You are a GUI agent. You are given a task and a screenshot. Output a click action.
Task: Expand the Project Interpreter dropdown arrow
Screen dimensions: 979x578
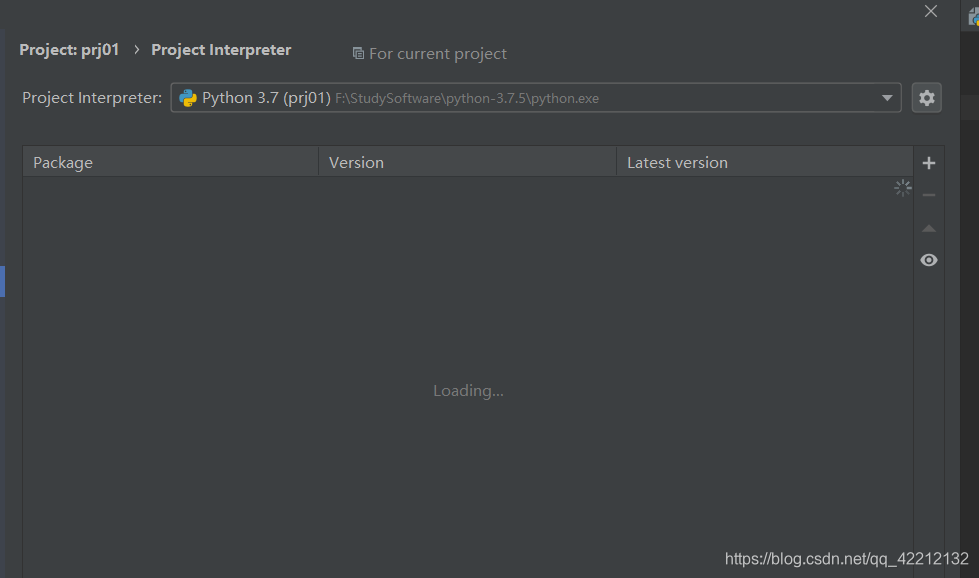887,98
